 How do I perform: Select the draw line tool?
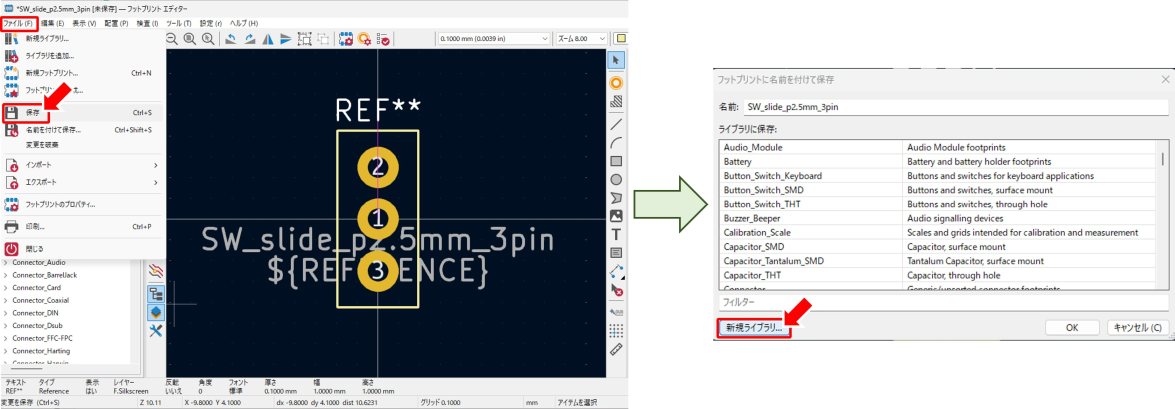617,124
